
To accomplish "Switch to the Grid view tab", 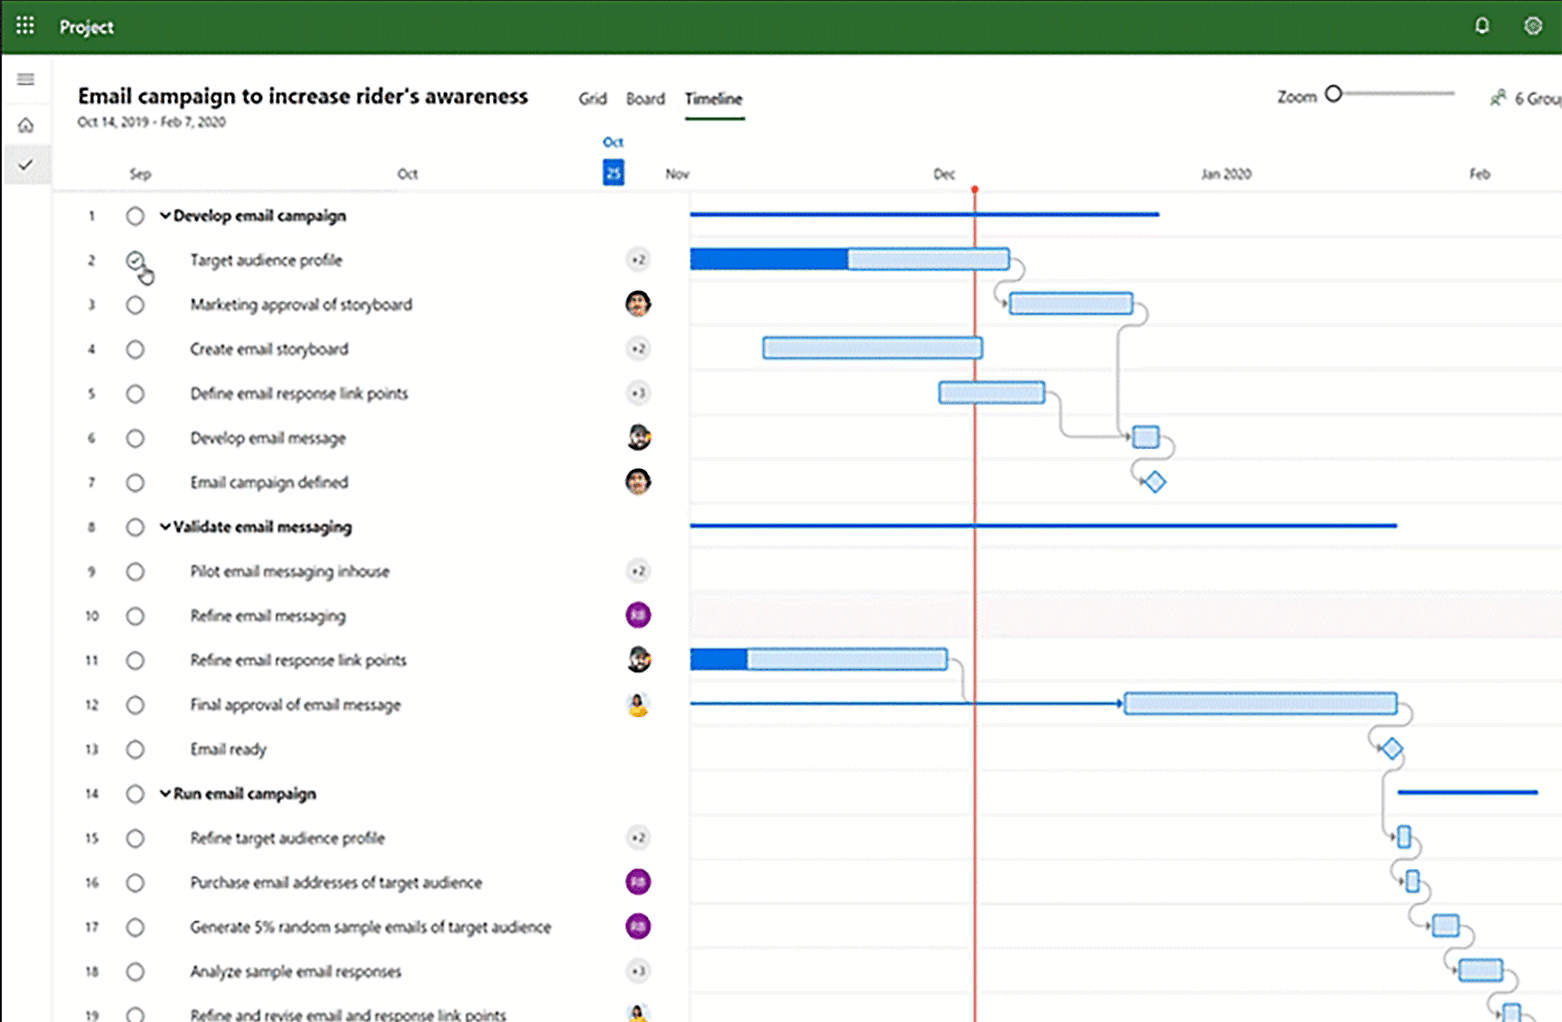I will (592, 98).
